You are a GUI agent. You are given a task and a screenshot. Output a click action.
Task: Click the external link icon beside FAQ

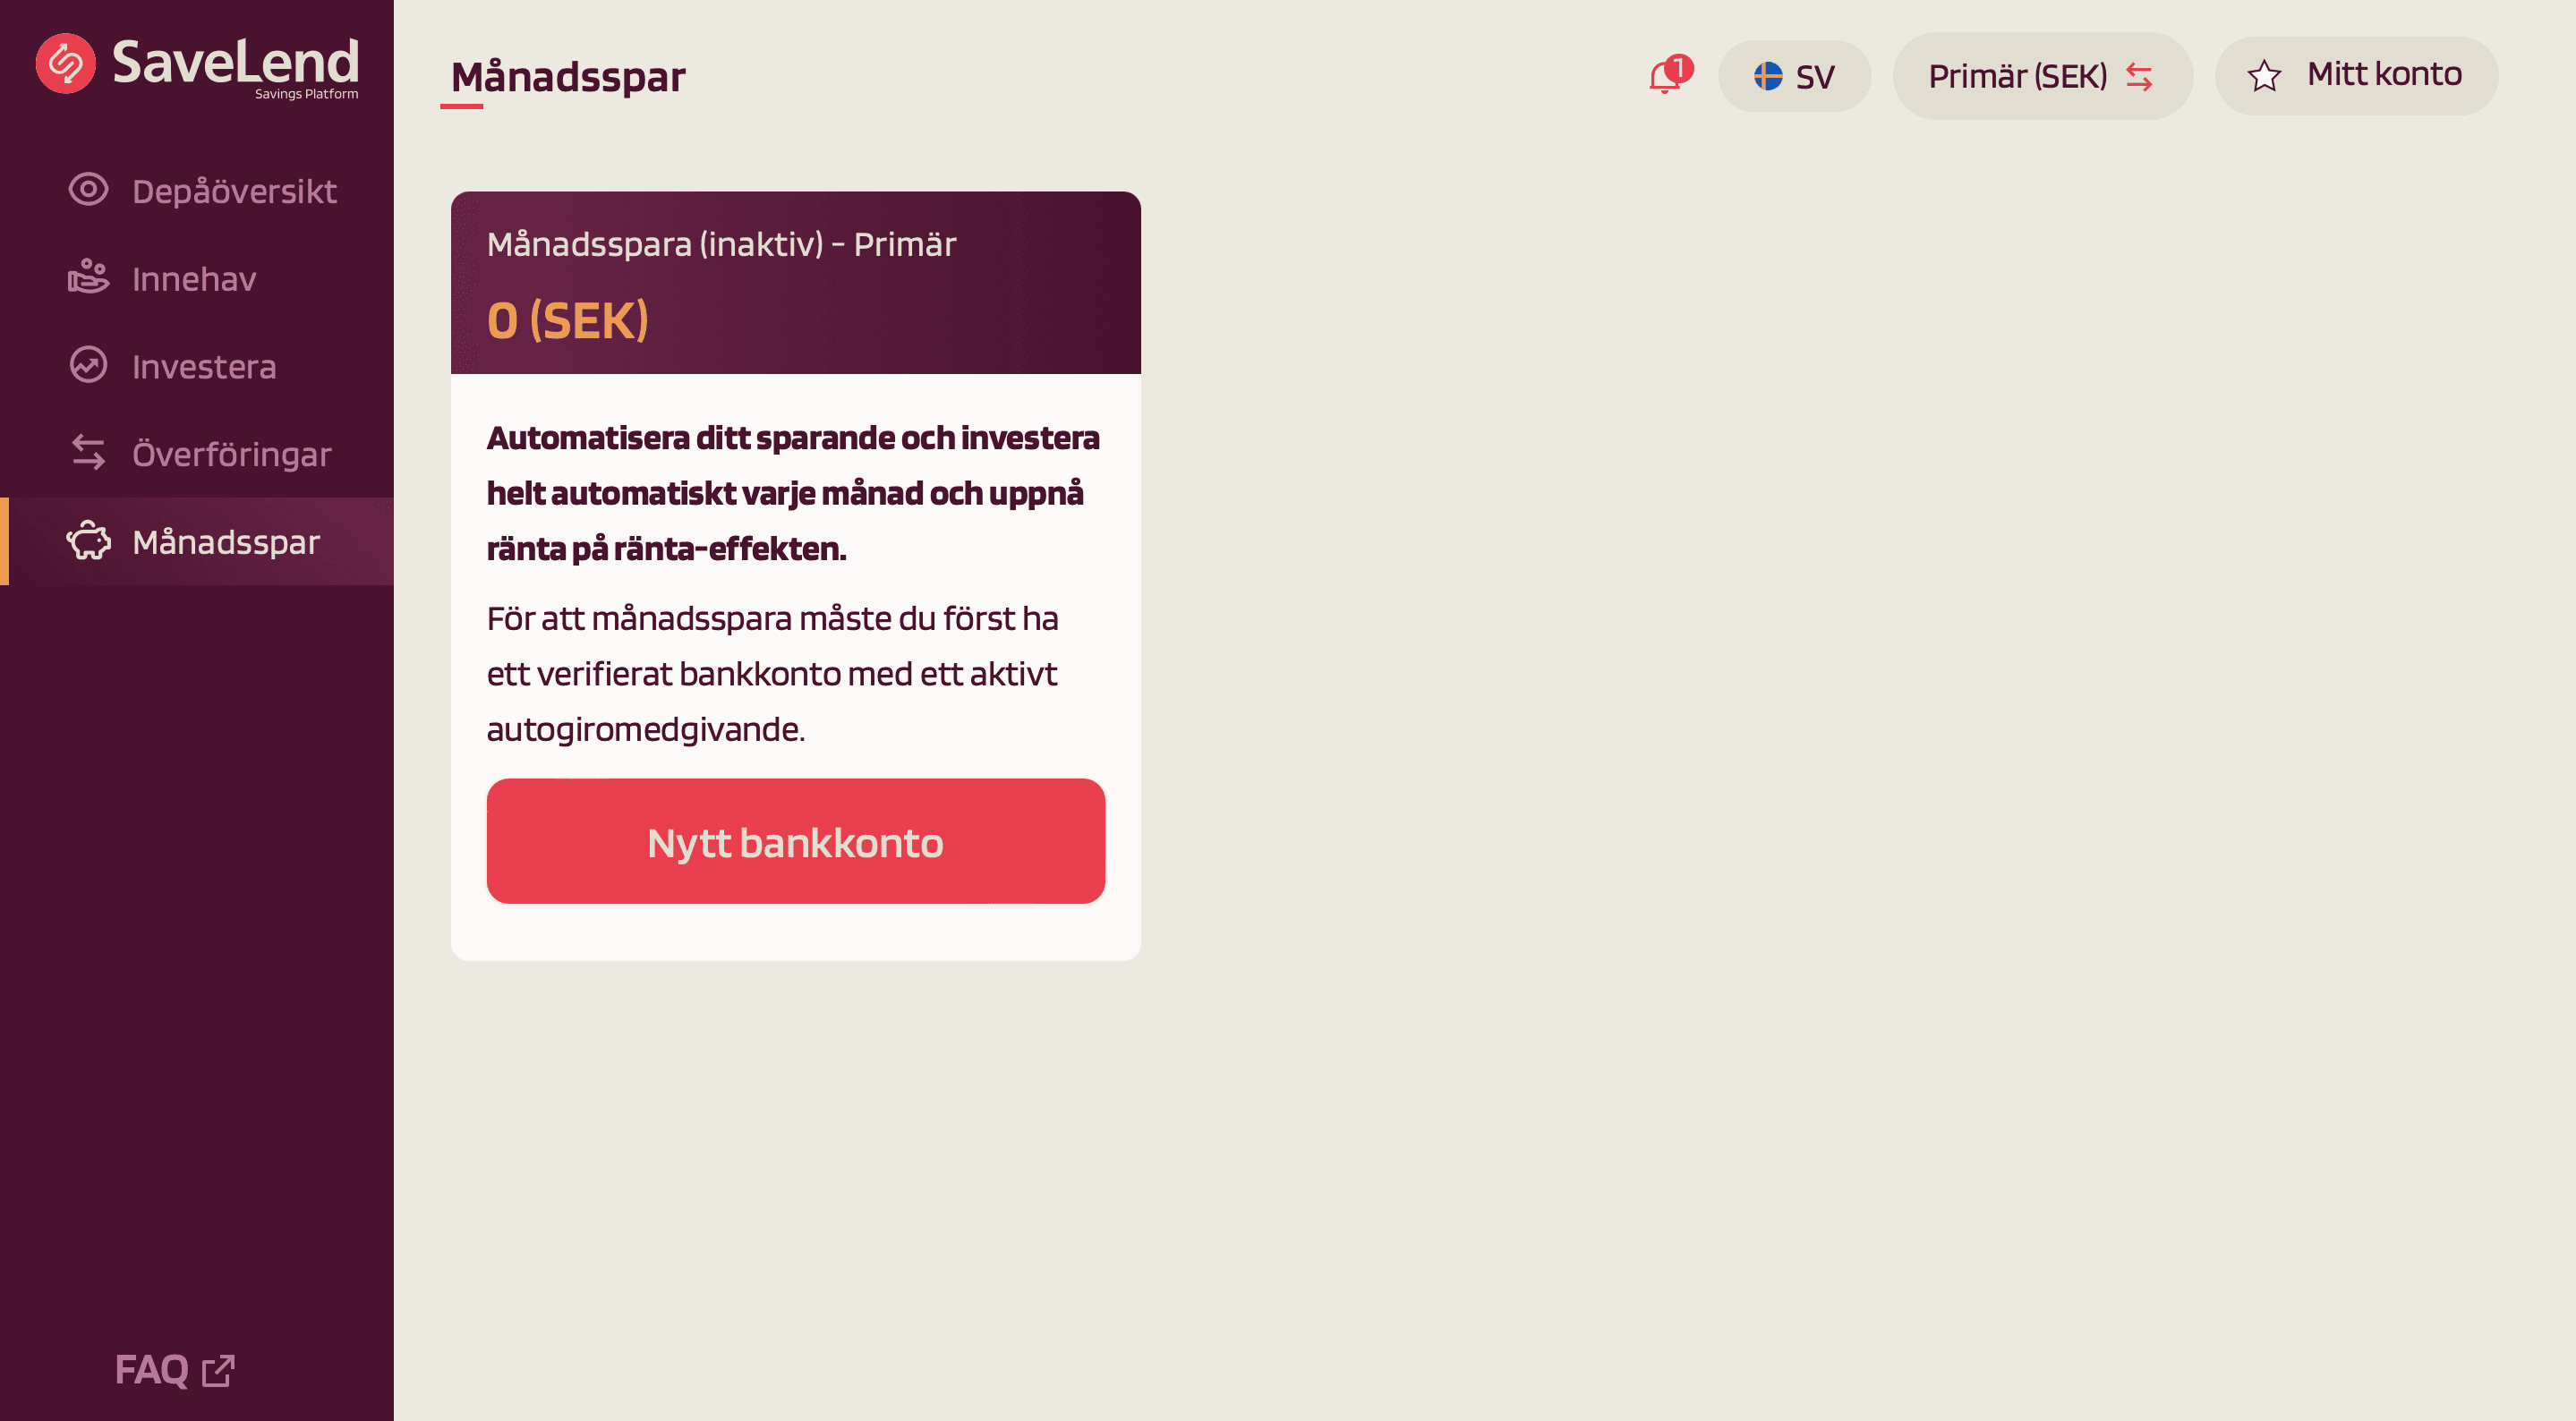218,1370
